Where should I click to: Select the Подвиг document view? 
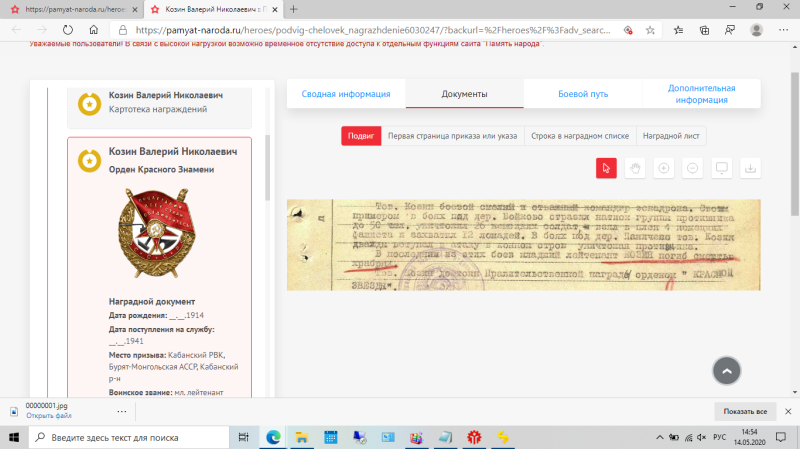[x=361, y=136]
